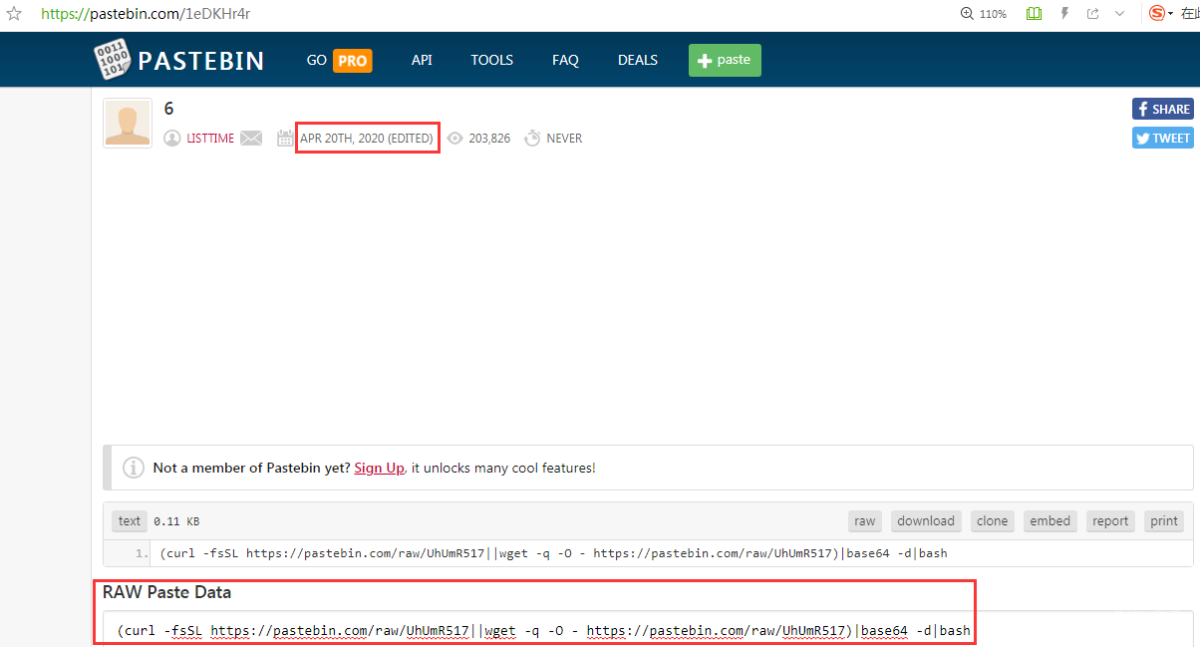Screen dimensions: 1200x647
Task: Open the LISTTIME user profile link
Action: click(210, 138)
